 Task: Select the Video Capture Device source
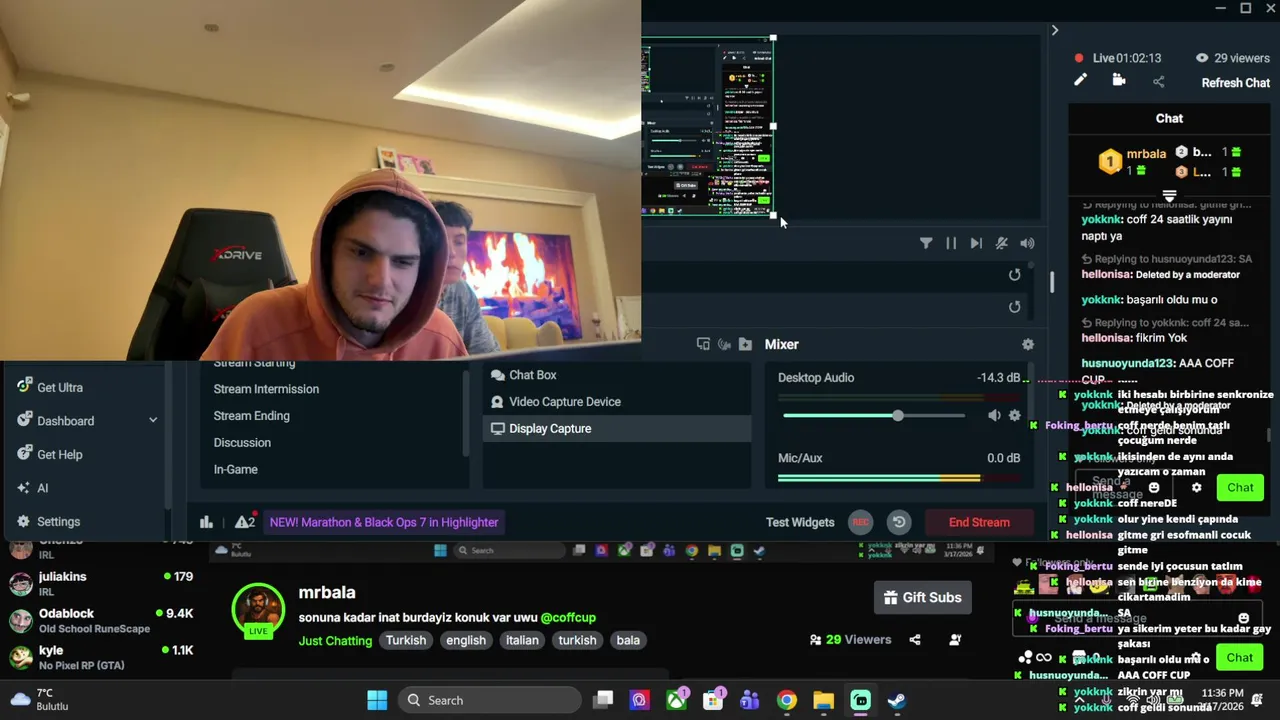tap(617, 402)
